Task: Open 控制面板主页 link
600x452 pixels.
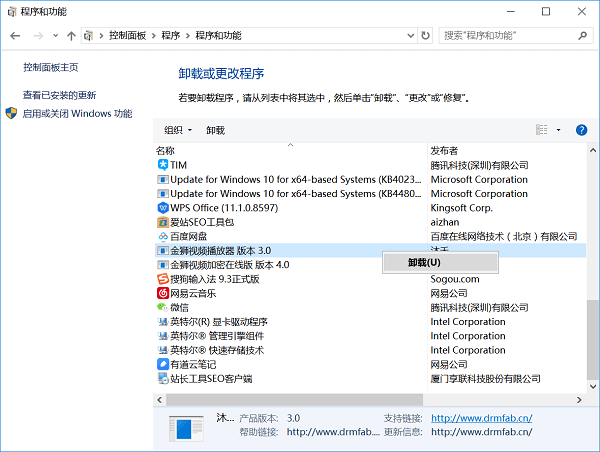Action: 51,67
